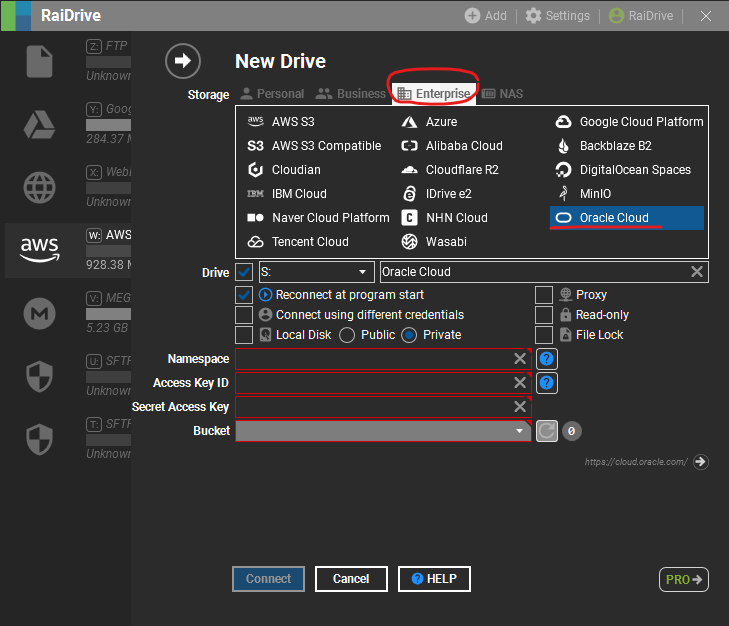Toggle Reconnect at program start checkbox

click(x=244, y=295)
